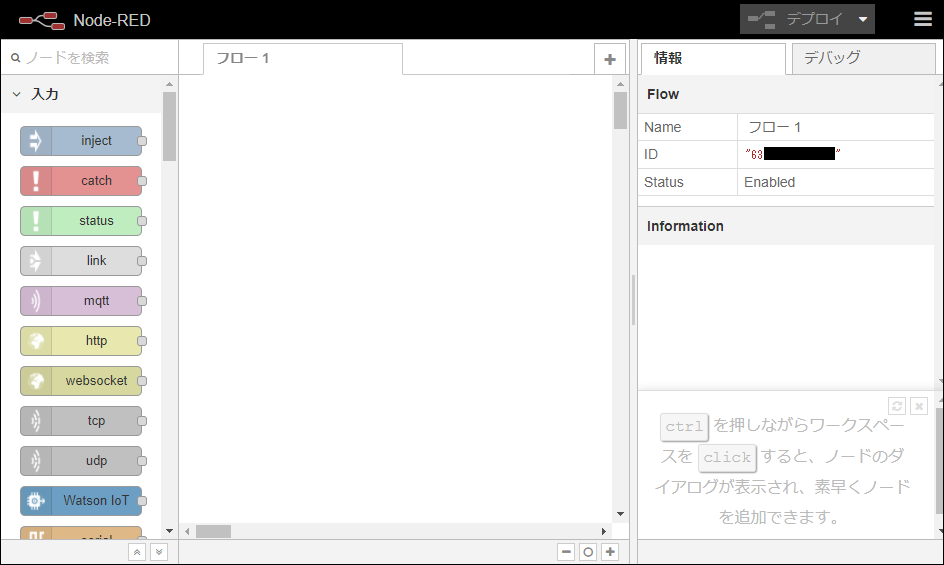Click the Status row label
The height and width of the screenshot is (565, 944).
(x=663, y=182)
